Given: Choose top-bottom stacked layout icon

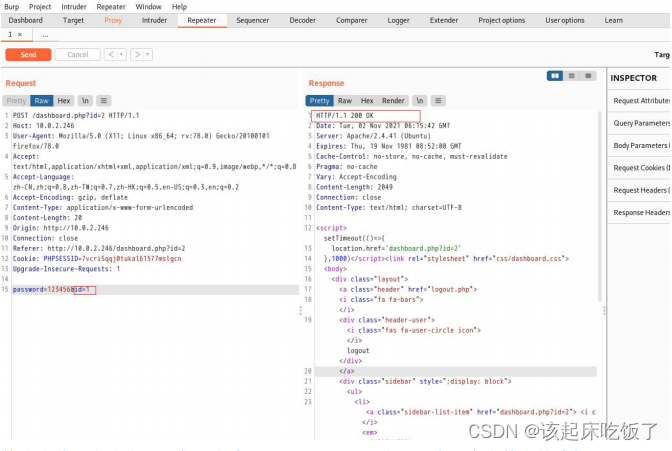Looking at the screenshot, I should click(x=572, y=76).
